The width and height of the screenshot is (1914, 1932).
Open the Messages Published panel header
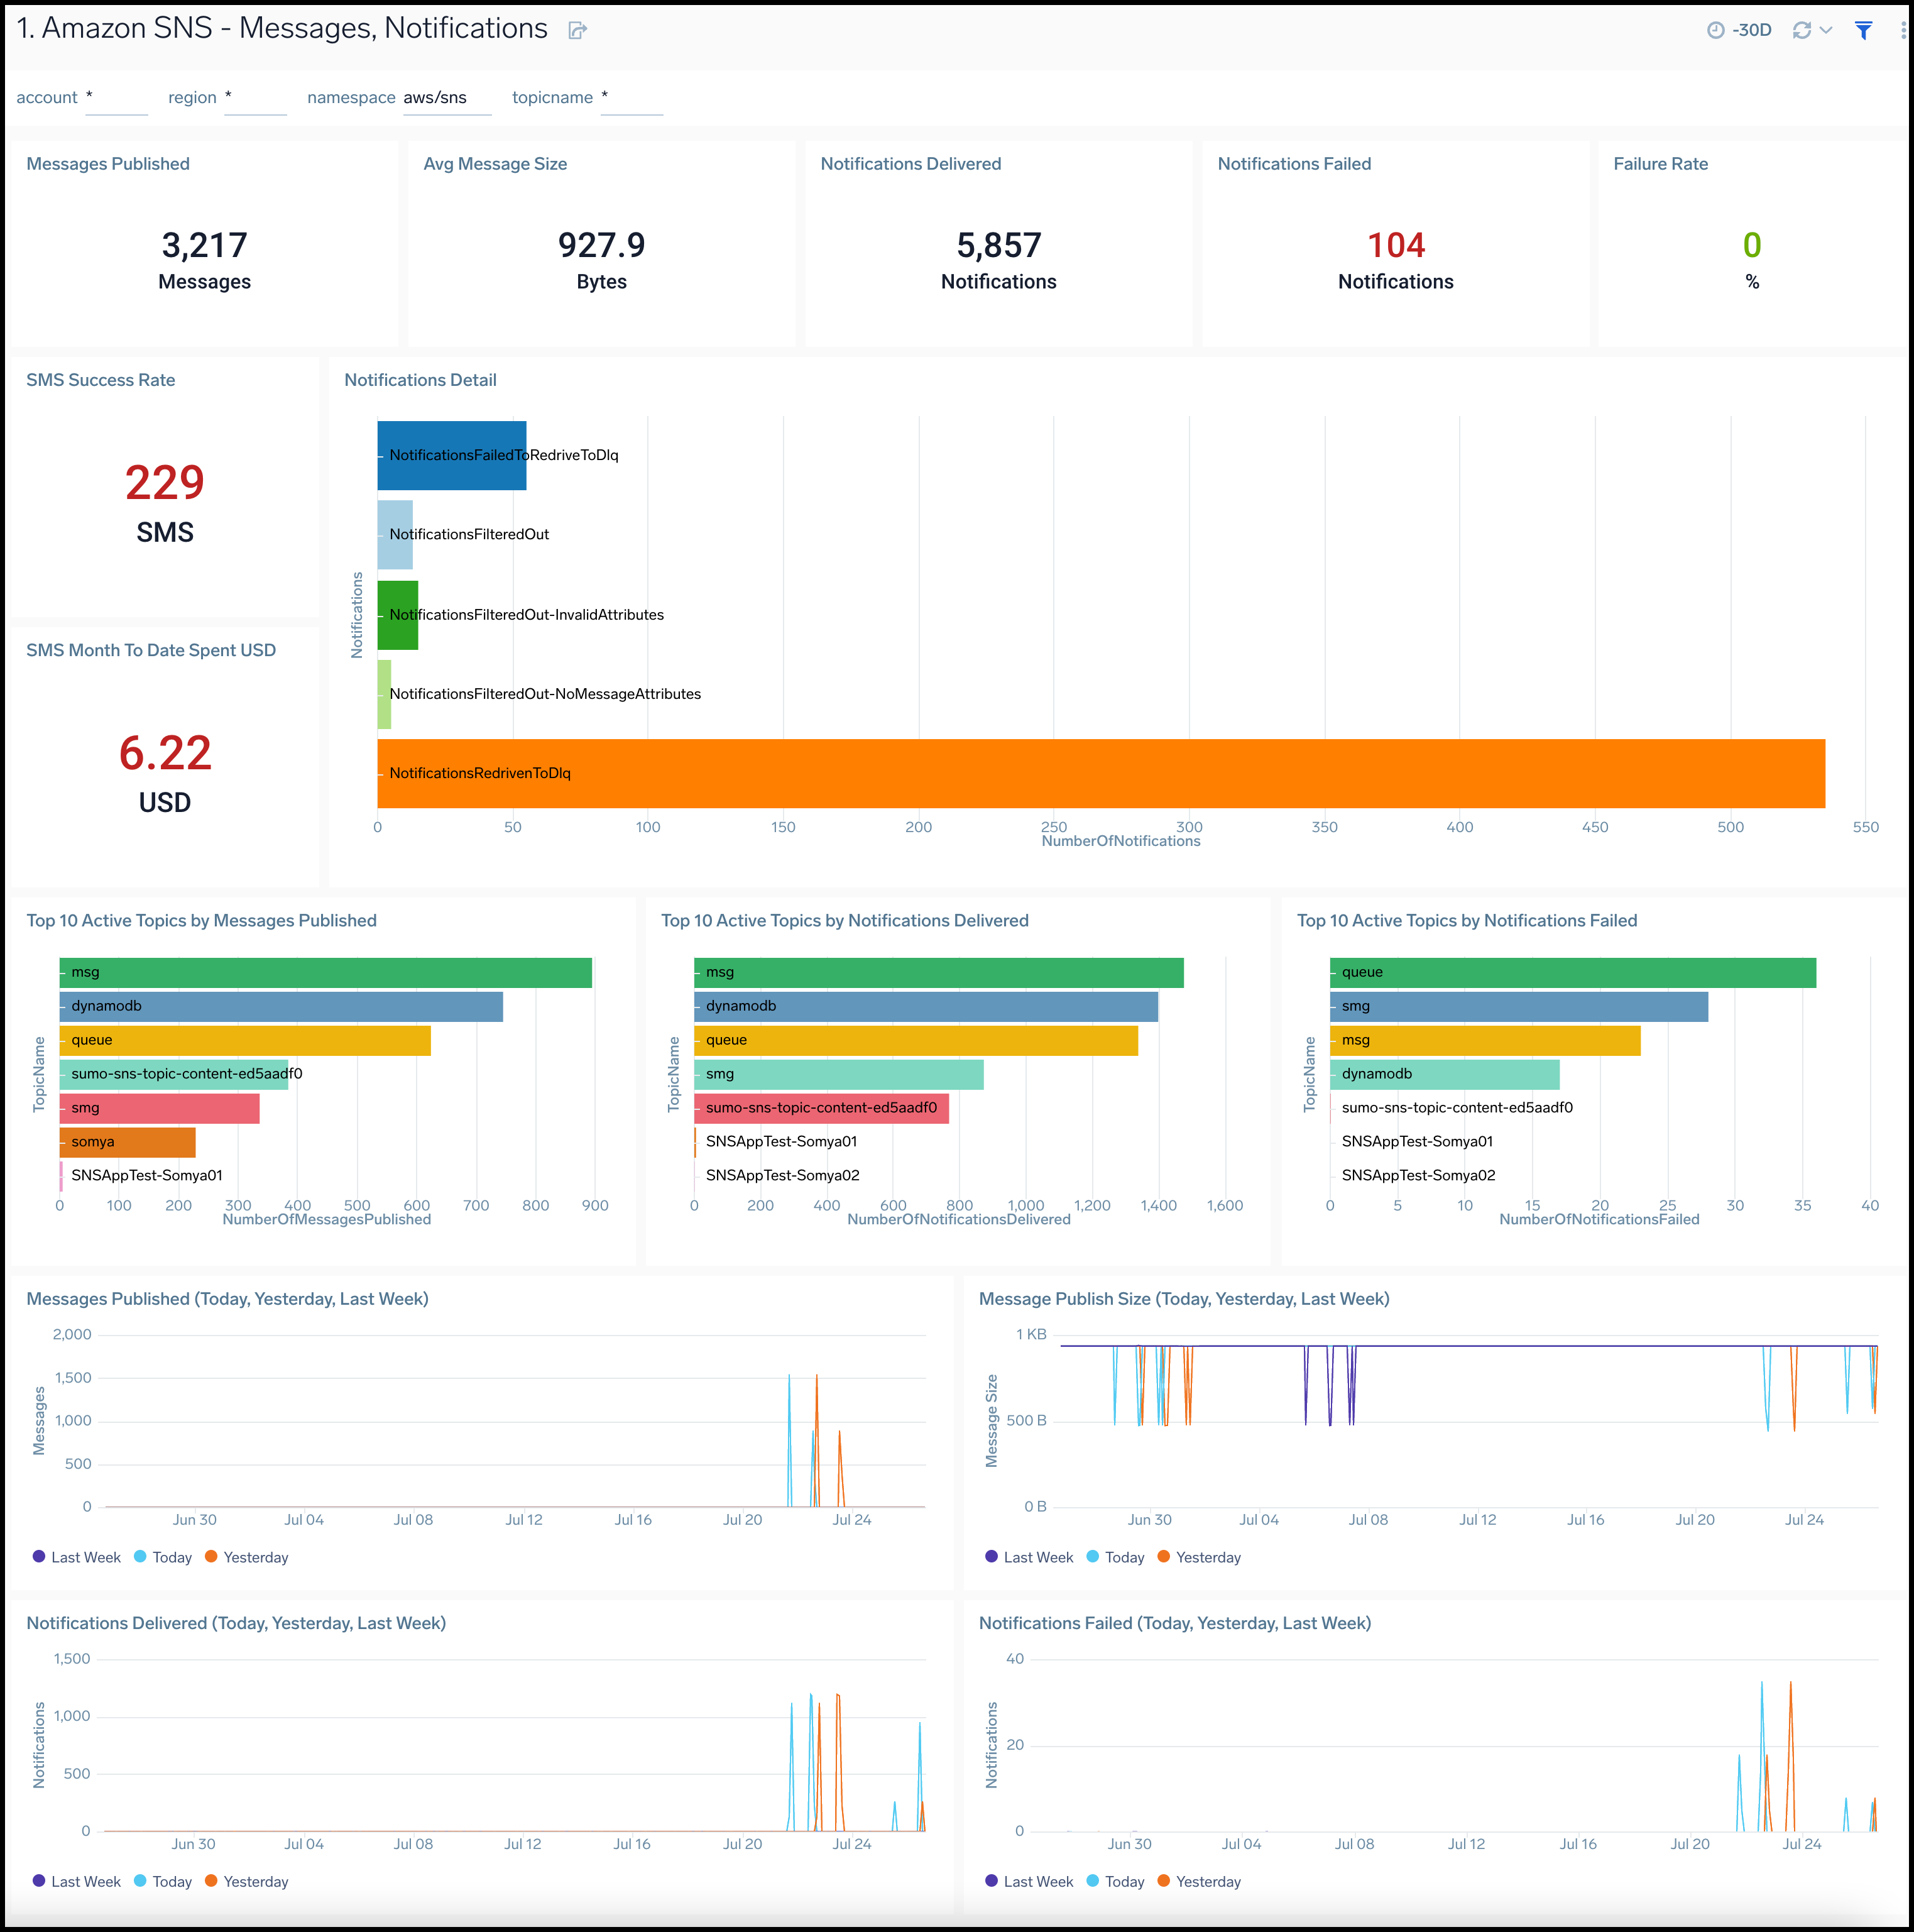pyautogui.click(x=108, y=163)
